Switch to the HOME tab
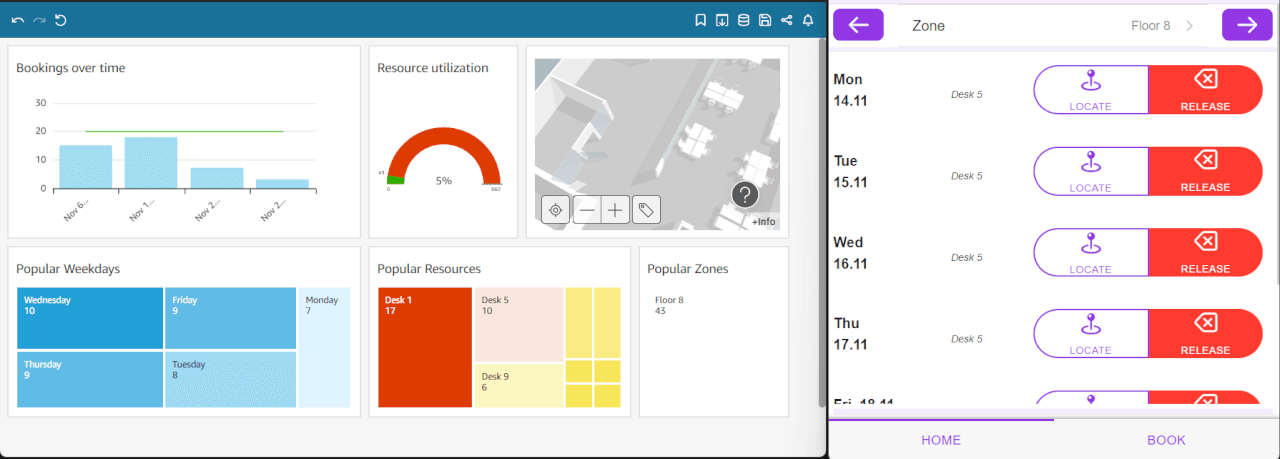 coord(941,440)
